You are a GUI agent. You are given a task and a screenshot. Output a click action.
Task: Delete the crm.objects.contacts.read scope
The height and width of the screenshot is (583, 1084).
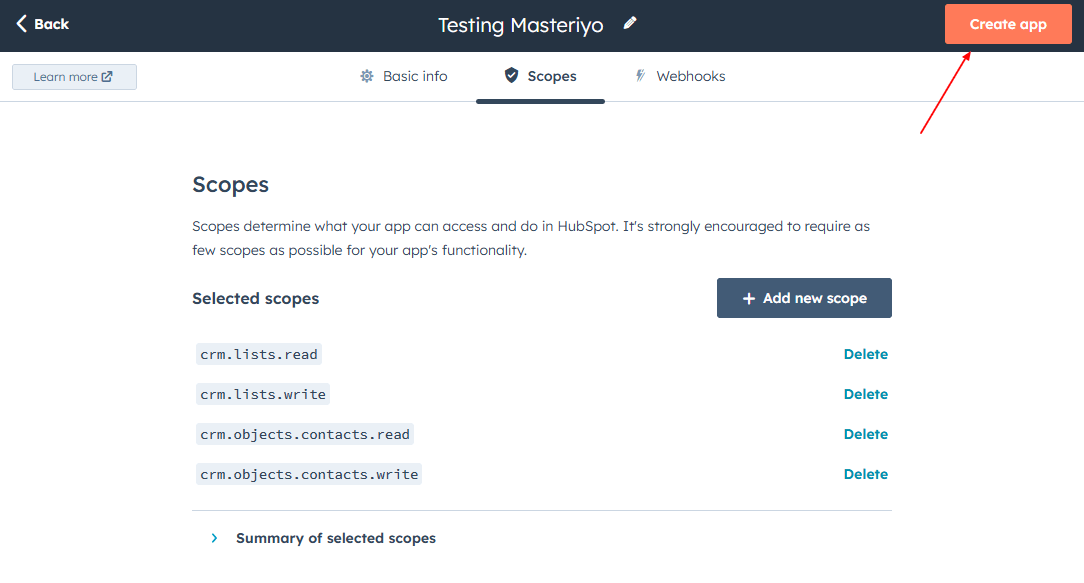[x=866, y=434]
